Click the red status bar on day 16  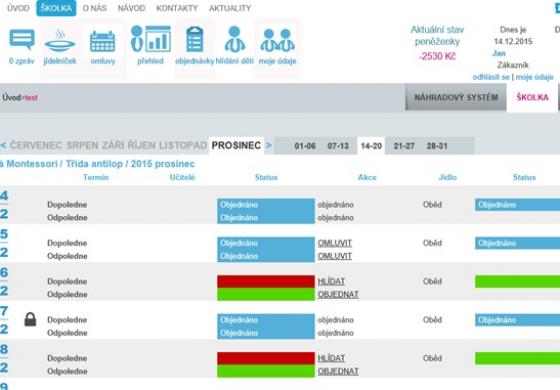coord(266,281)
